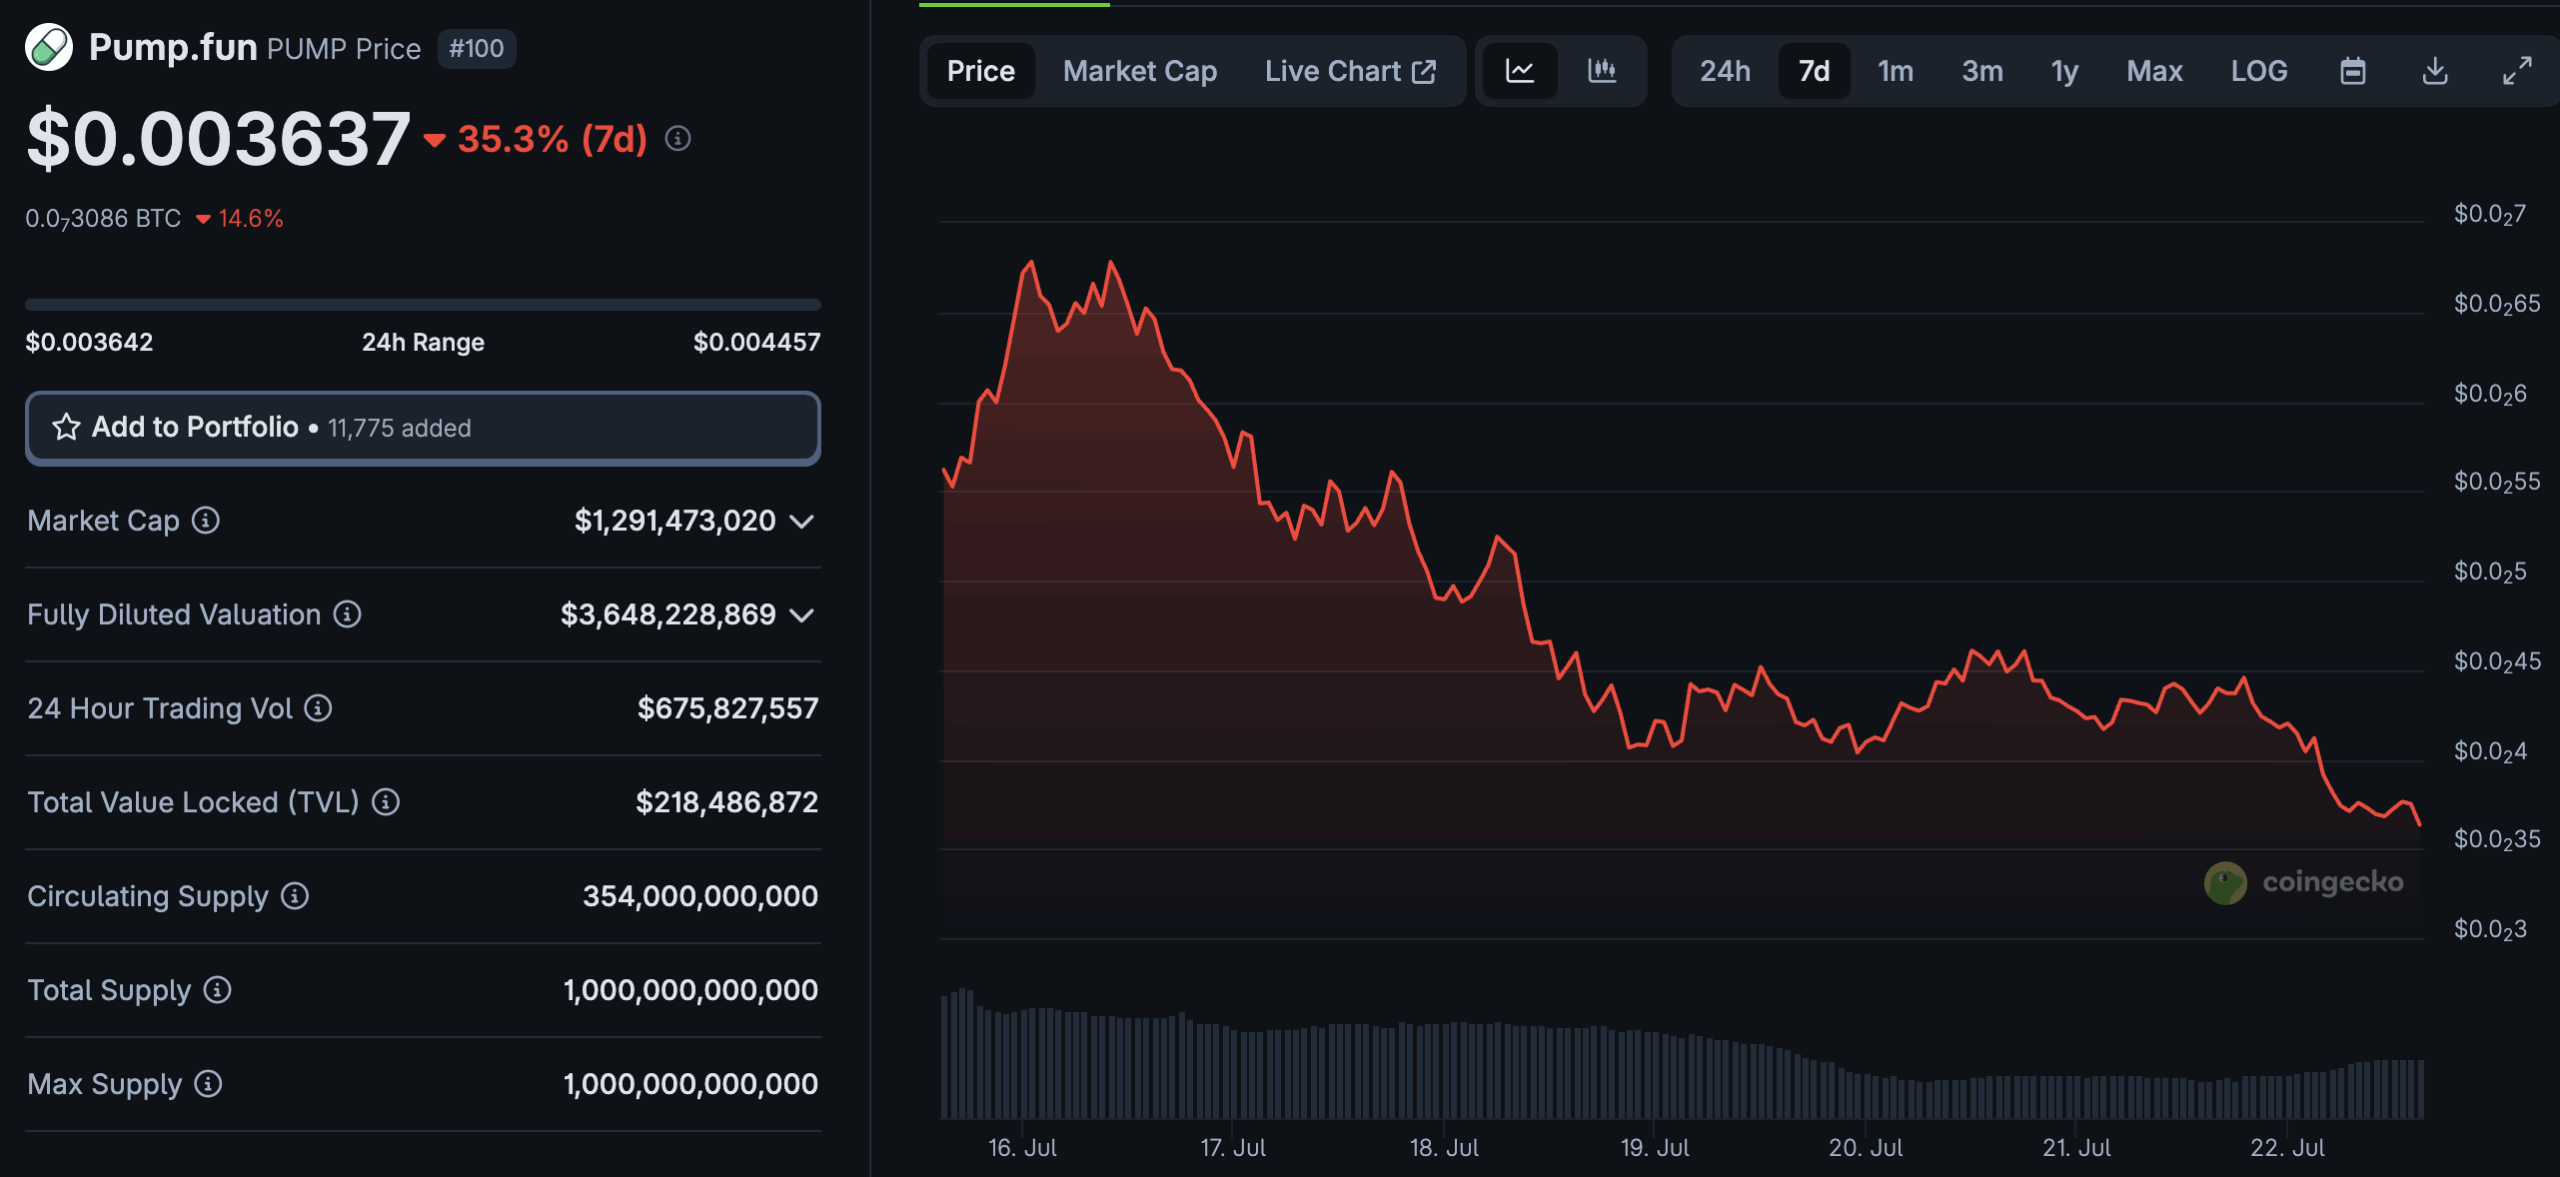Click info icon next to Circulating Supply

294,896
